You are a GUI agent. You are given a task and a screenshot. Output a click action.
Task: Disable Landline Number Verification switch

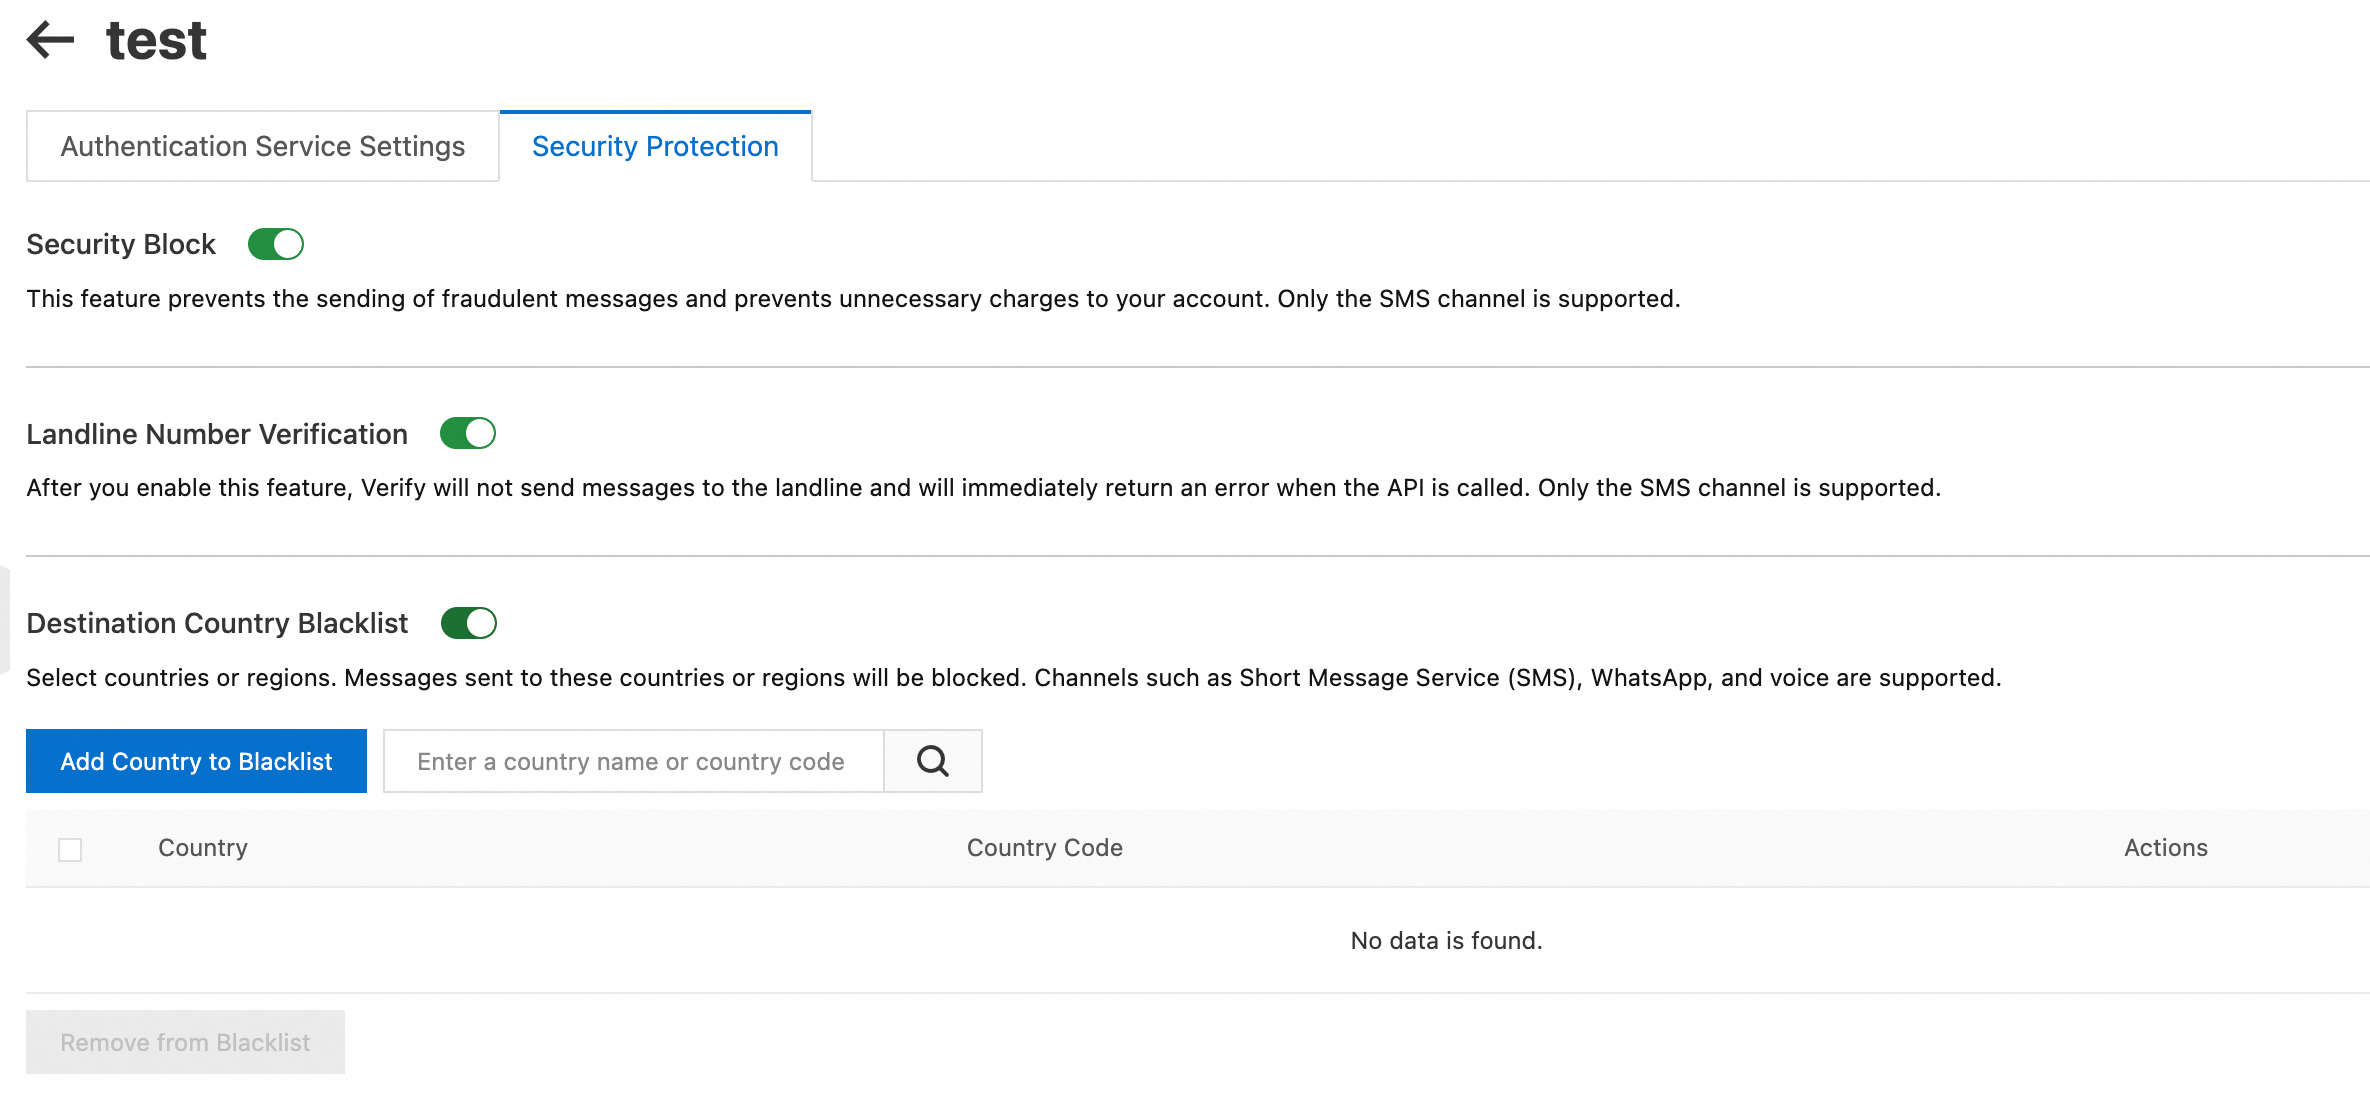[x=468, y=433]
